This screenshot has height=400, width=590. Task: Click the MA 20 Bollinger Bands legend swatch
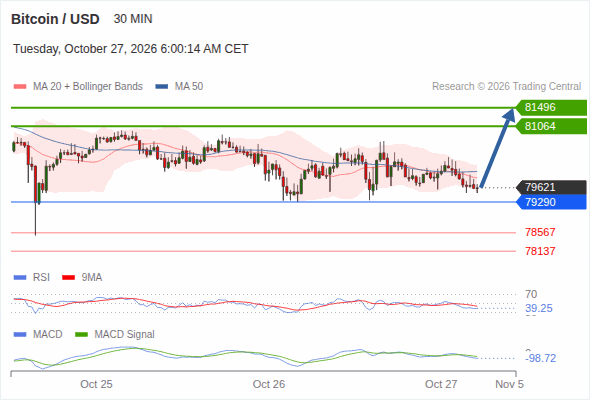pyautogui.click(x=20, y=87)
